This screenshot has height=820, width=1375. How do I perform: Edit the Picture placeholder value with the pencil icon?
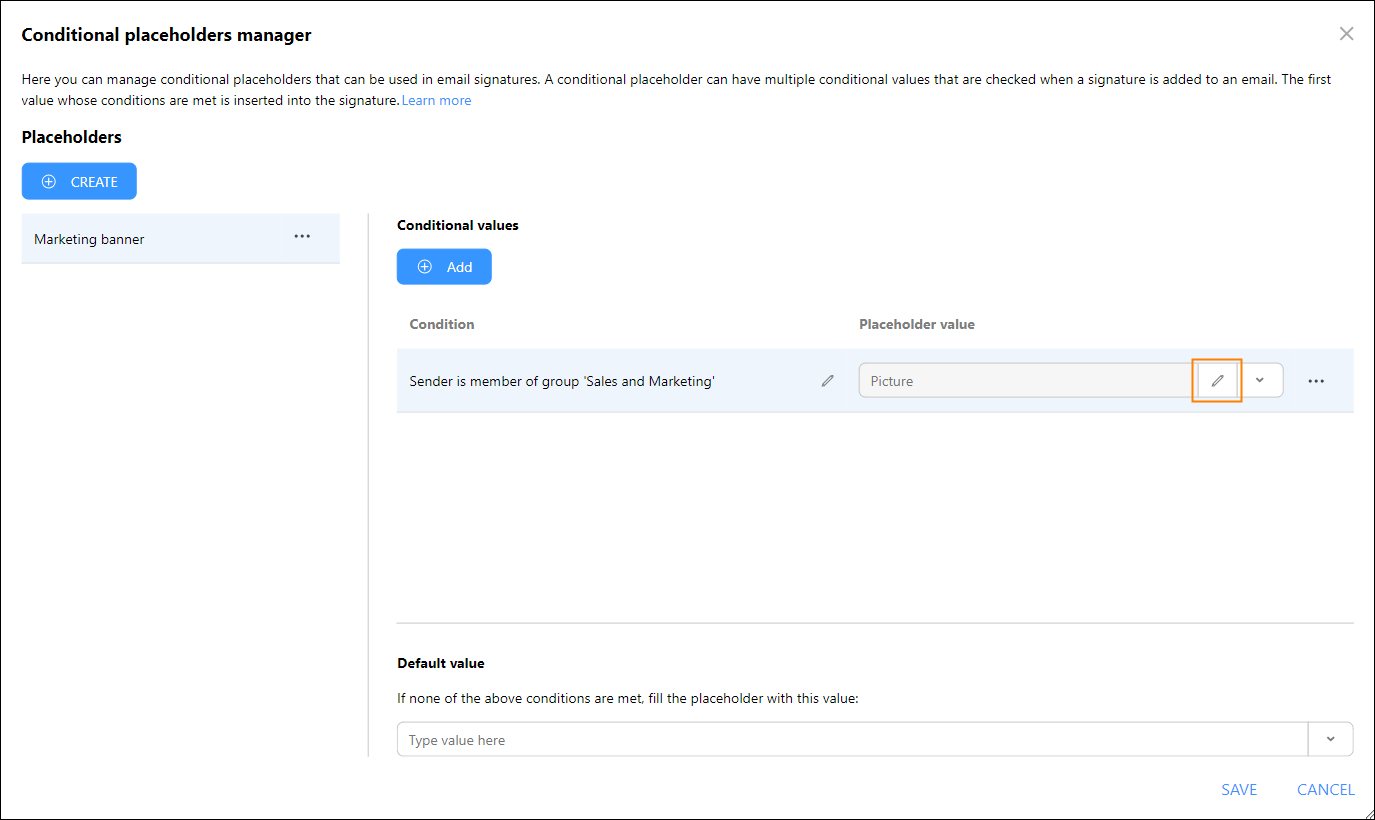point(1217,381)
